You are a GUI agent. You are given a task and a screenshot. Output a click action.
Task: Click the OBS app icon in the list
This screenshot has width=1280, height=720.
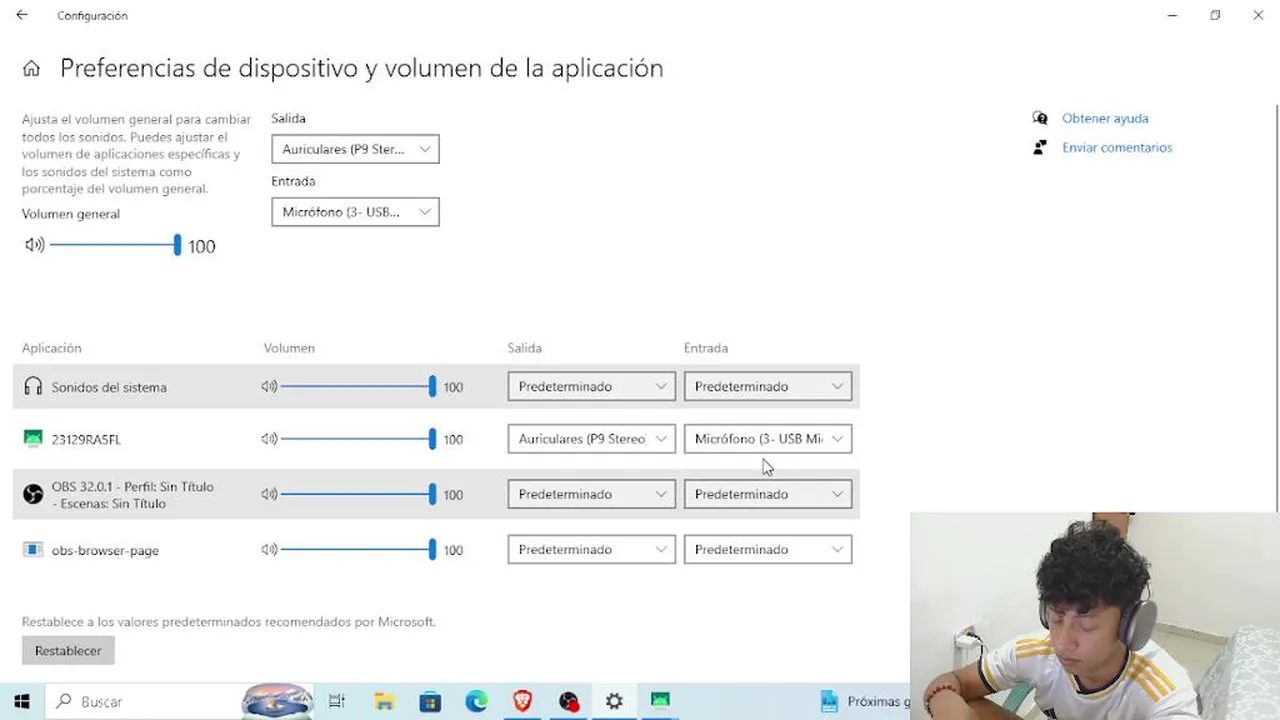tap(33, 494)
